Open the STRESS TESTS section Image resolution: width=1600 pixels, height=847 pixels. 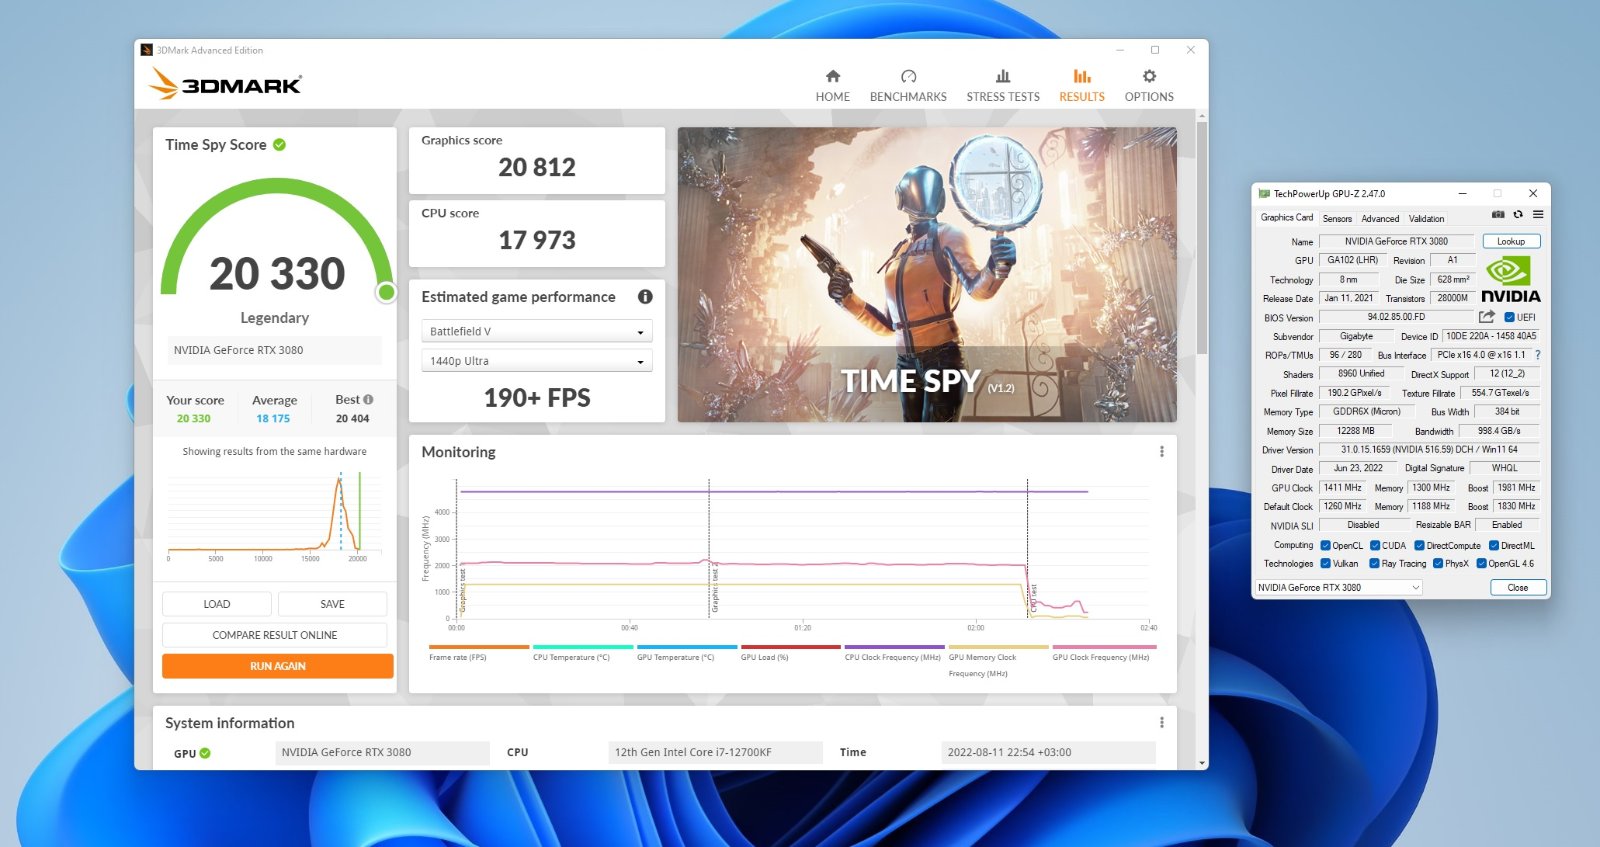point(1003,86)
